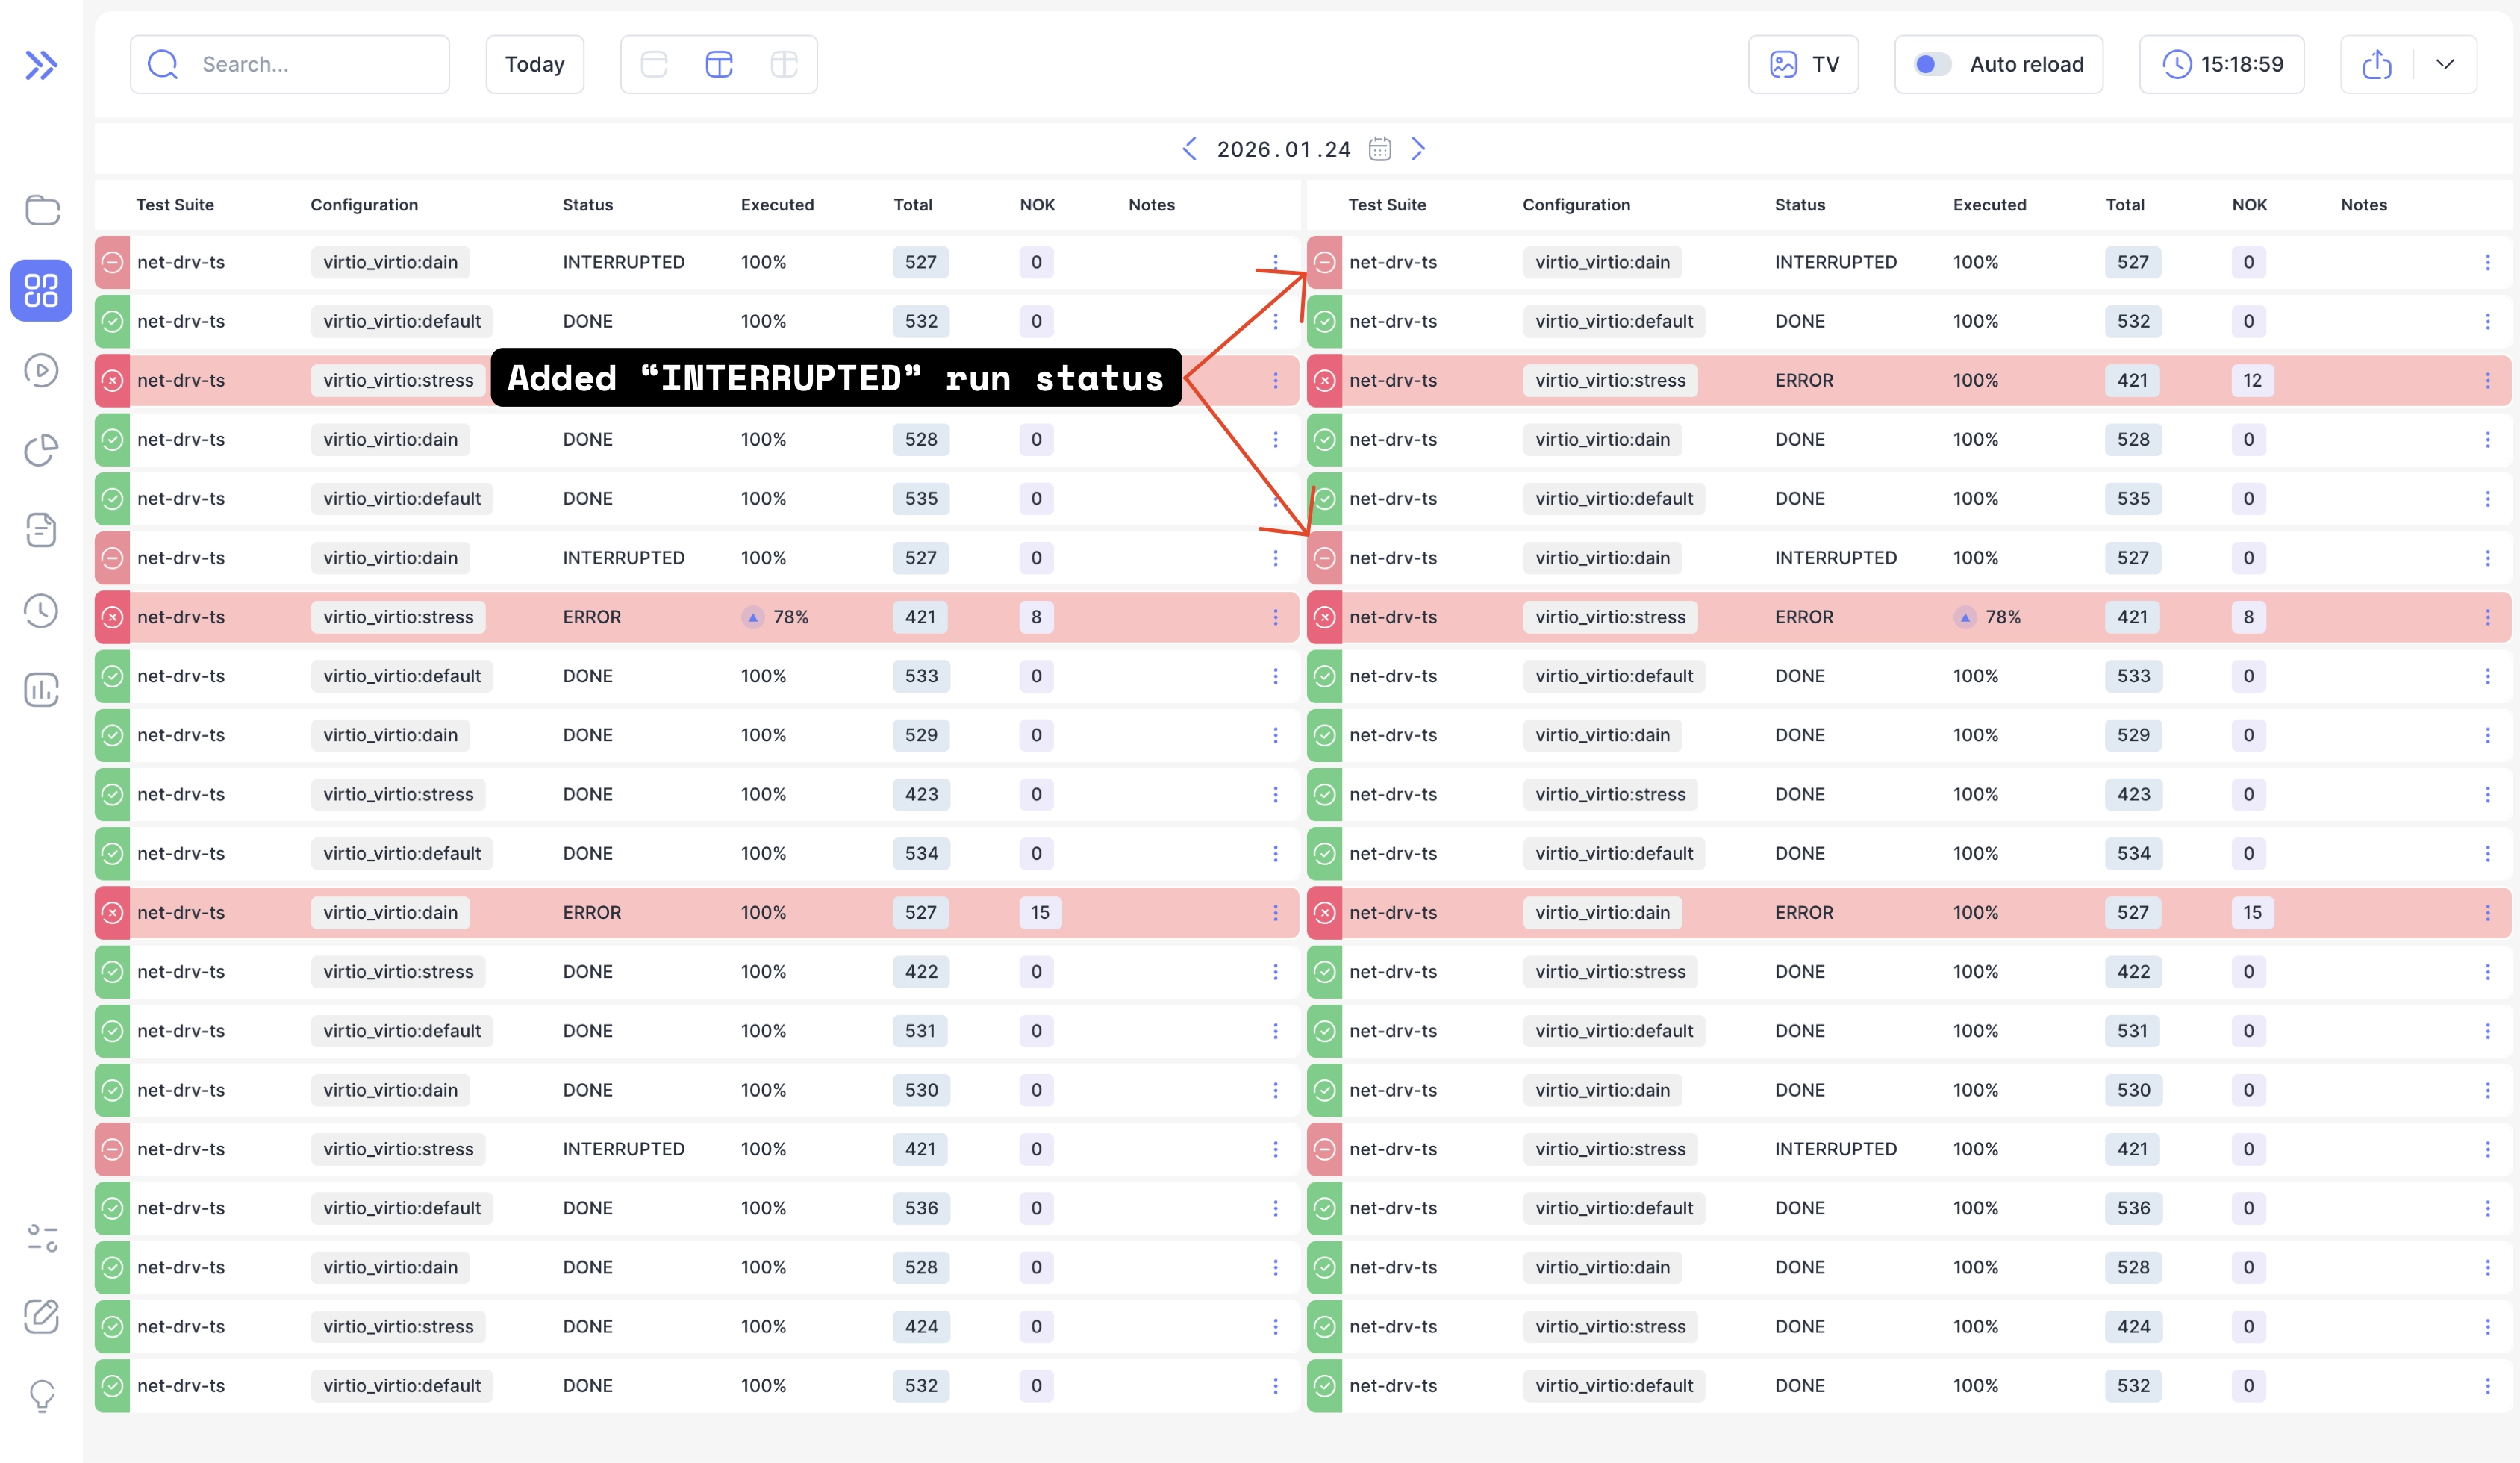Select the three-column layout view
This screenshot has height=1463, width=2520.
click(784, 65)
